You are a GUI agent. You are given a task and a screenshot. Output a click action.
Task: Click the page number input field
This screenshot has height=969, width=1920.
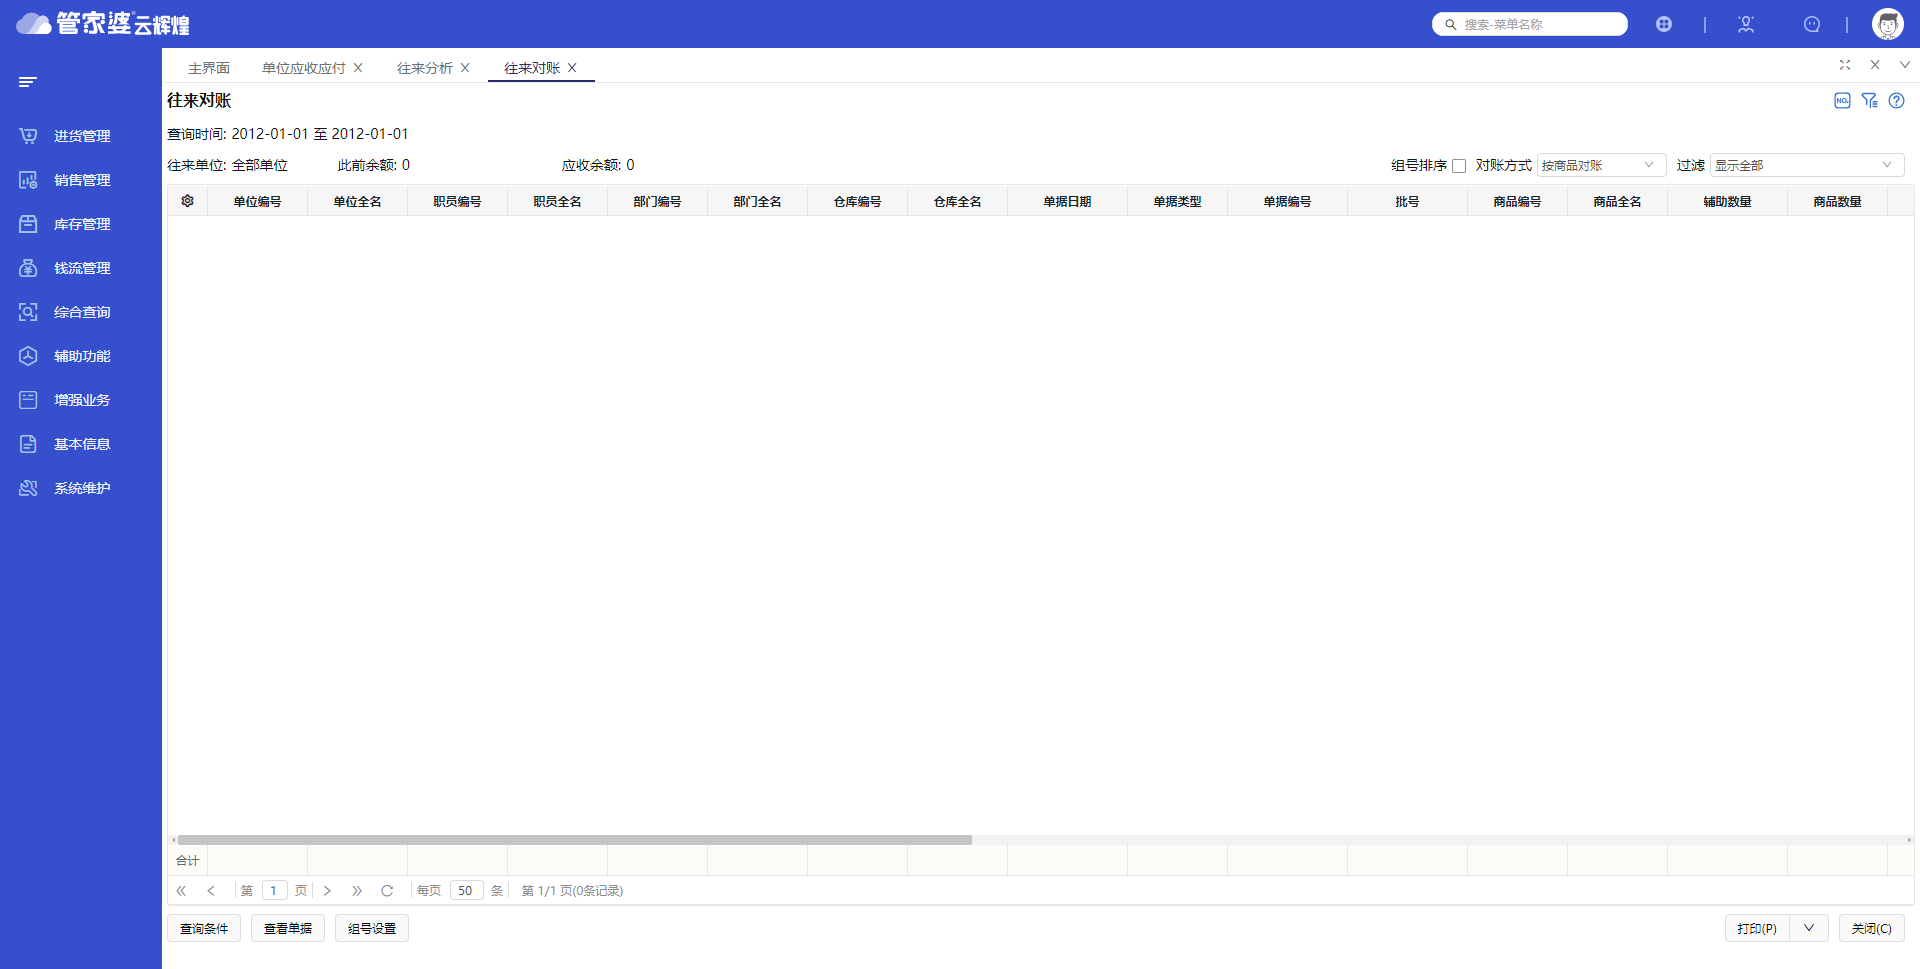(274, 890)
